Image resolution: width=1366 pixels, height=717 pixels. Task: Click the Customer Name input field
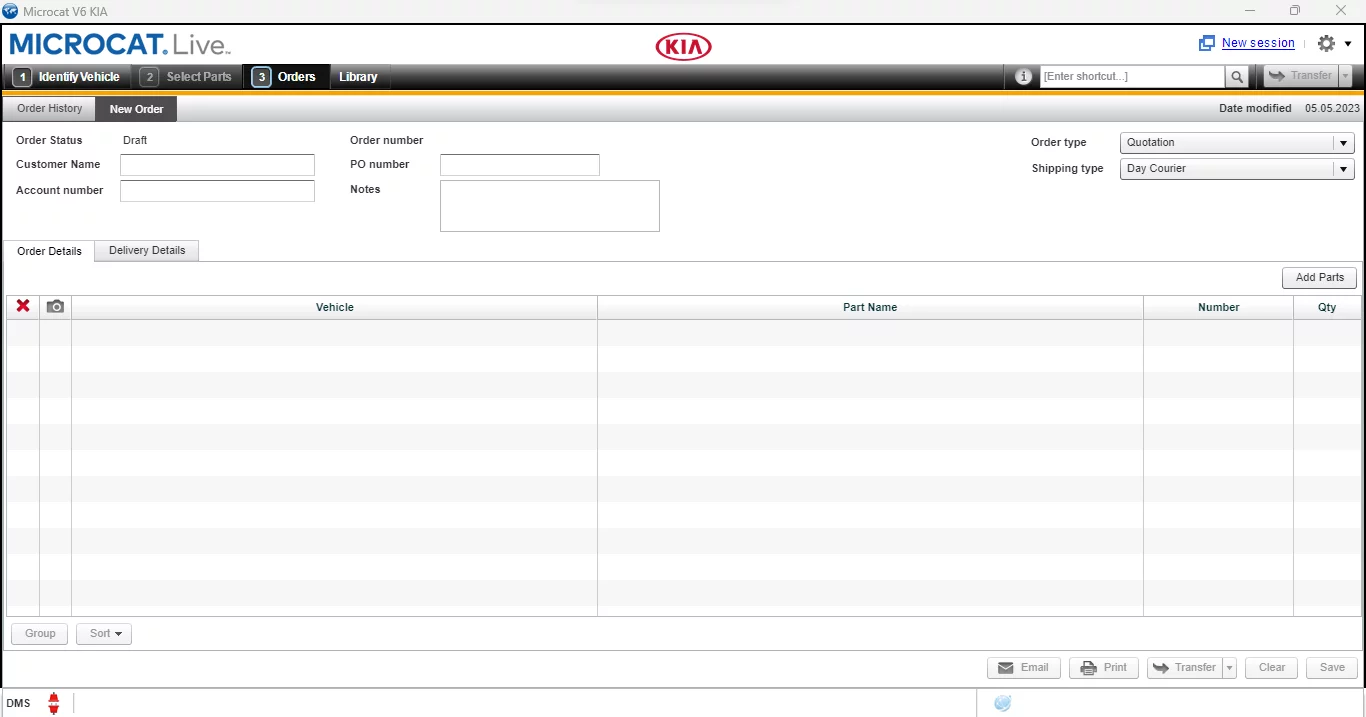click(217, 165)
